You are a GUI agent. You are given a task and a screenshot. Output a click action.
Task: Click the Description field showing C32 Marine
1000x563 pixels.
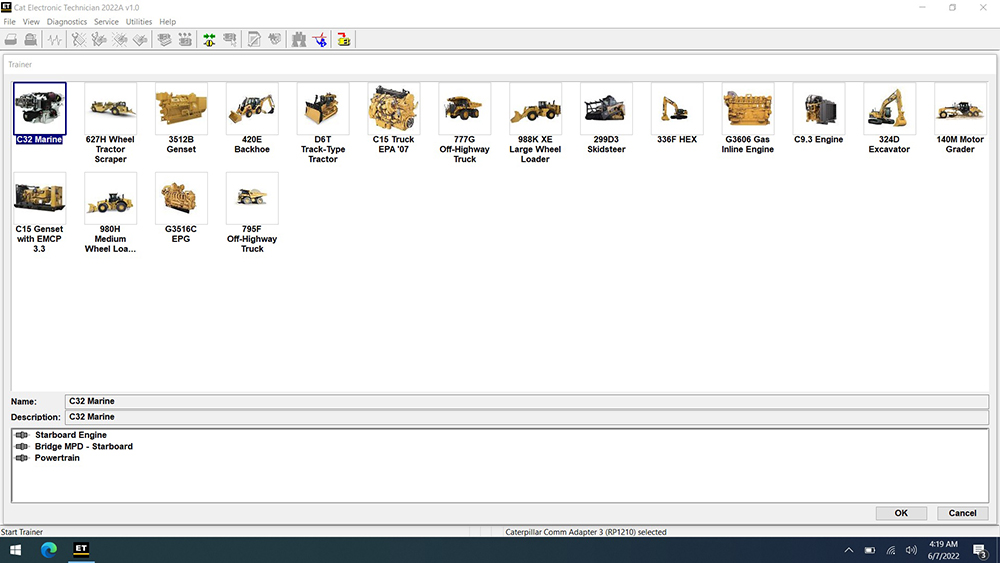click(527, 417)
